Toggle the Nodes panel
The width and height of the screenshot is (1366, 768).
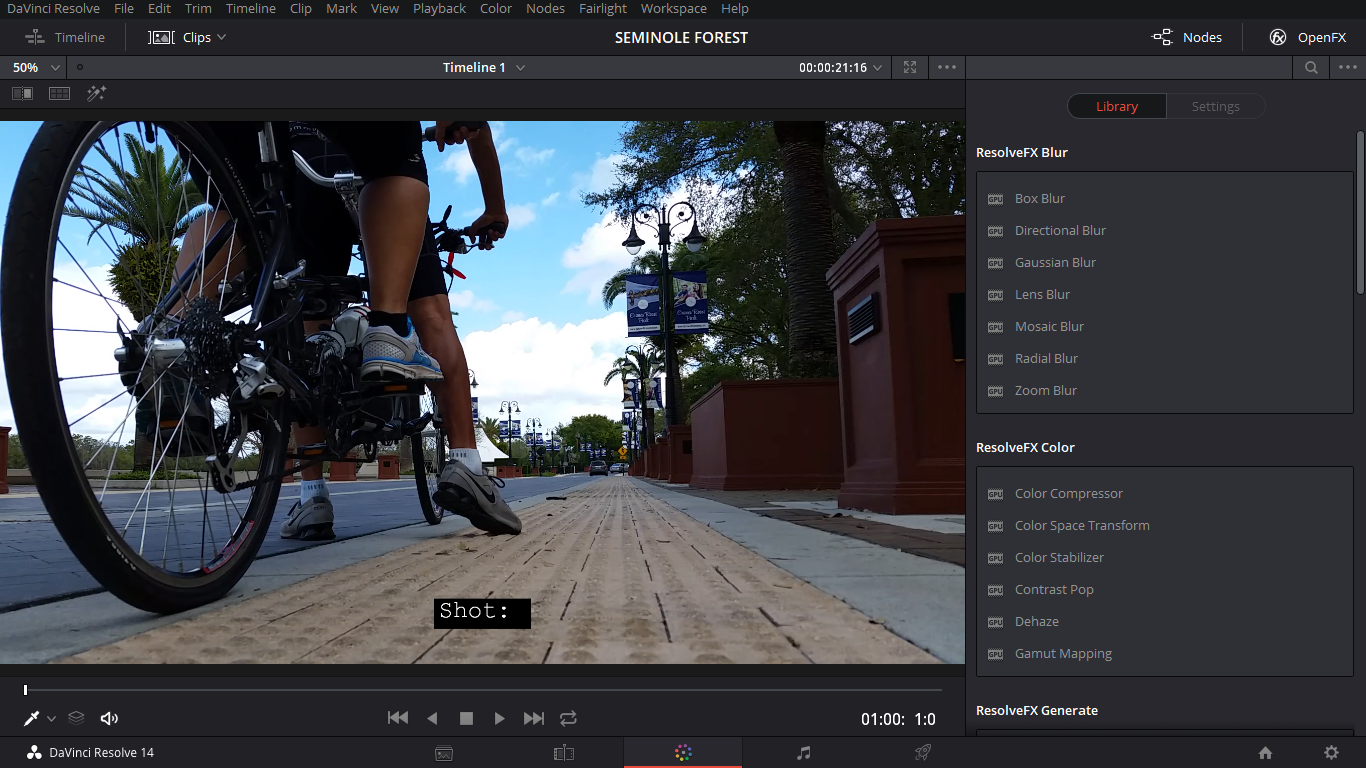tap(1187, 37)
